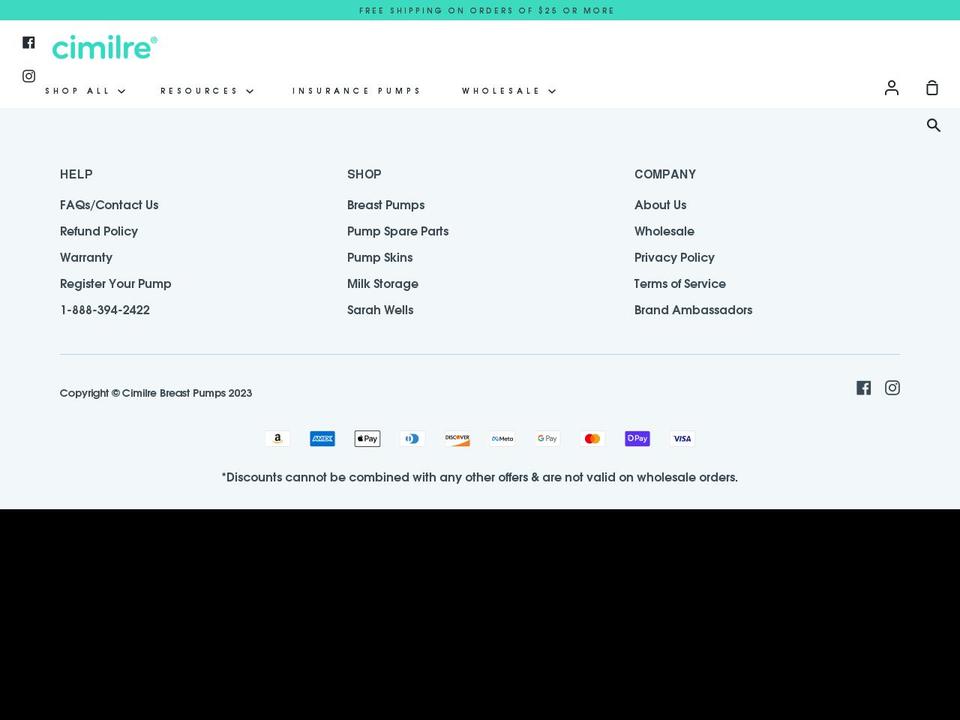
Task: Open the Insurance Pumps menu item
Action: [x=357, y=91]
